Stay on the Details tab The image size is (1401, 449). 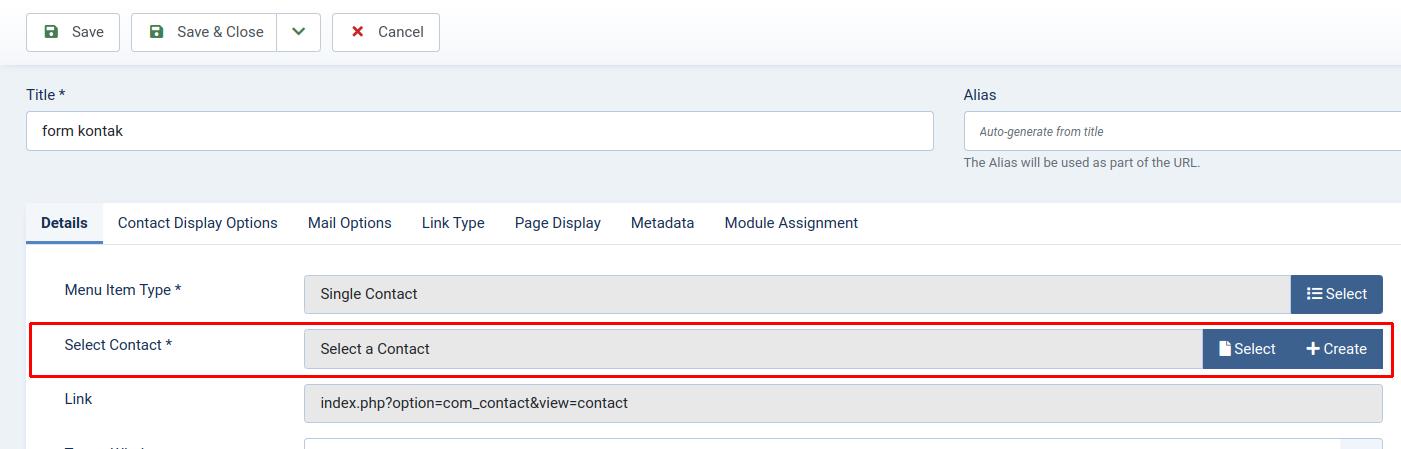pos(64,223)
